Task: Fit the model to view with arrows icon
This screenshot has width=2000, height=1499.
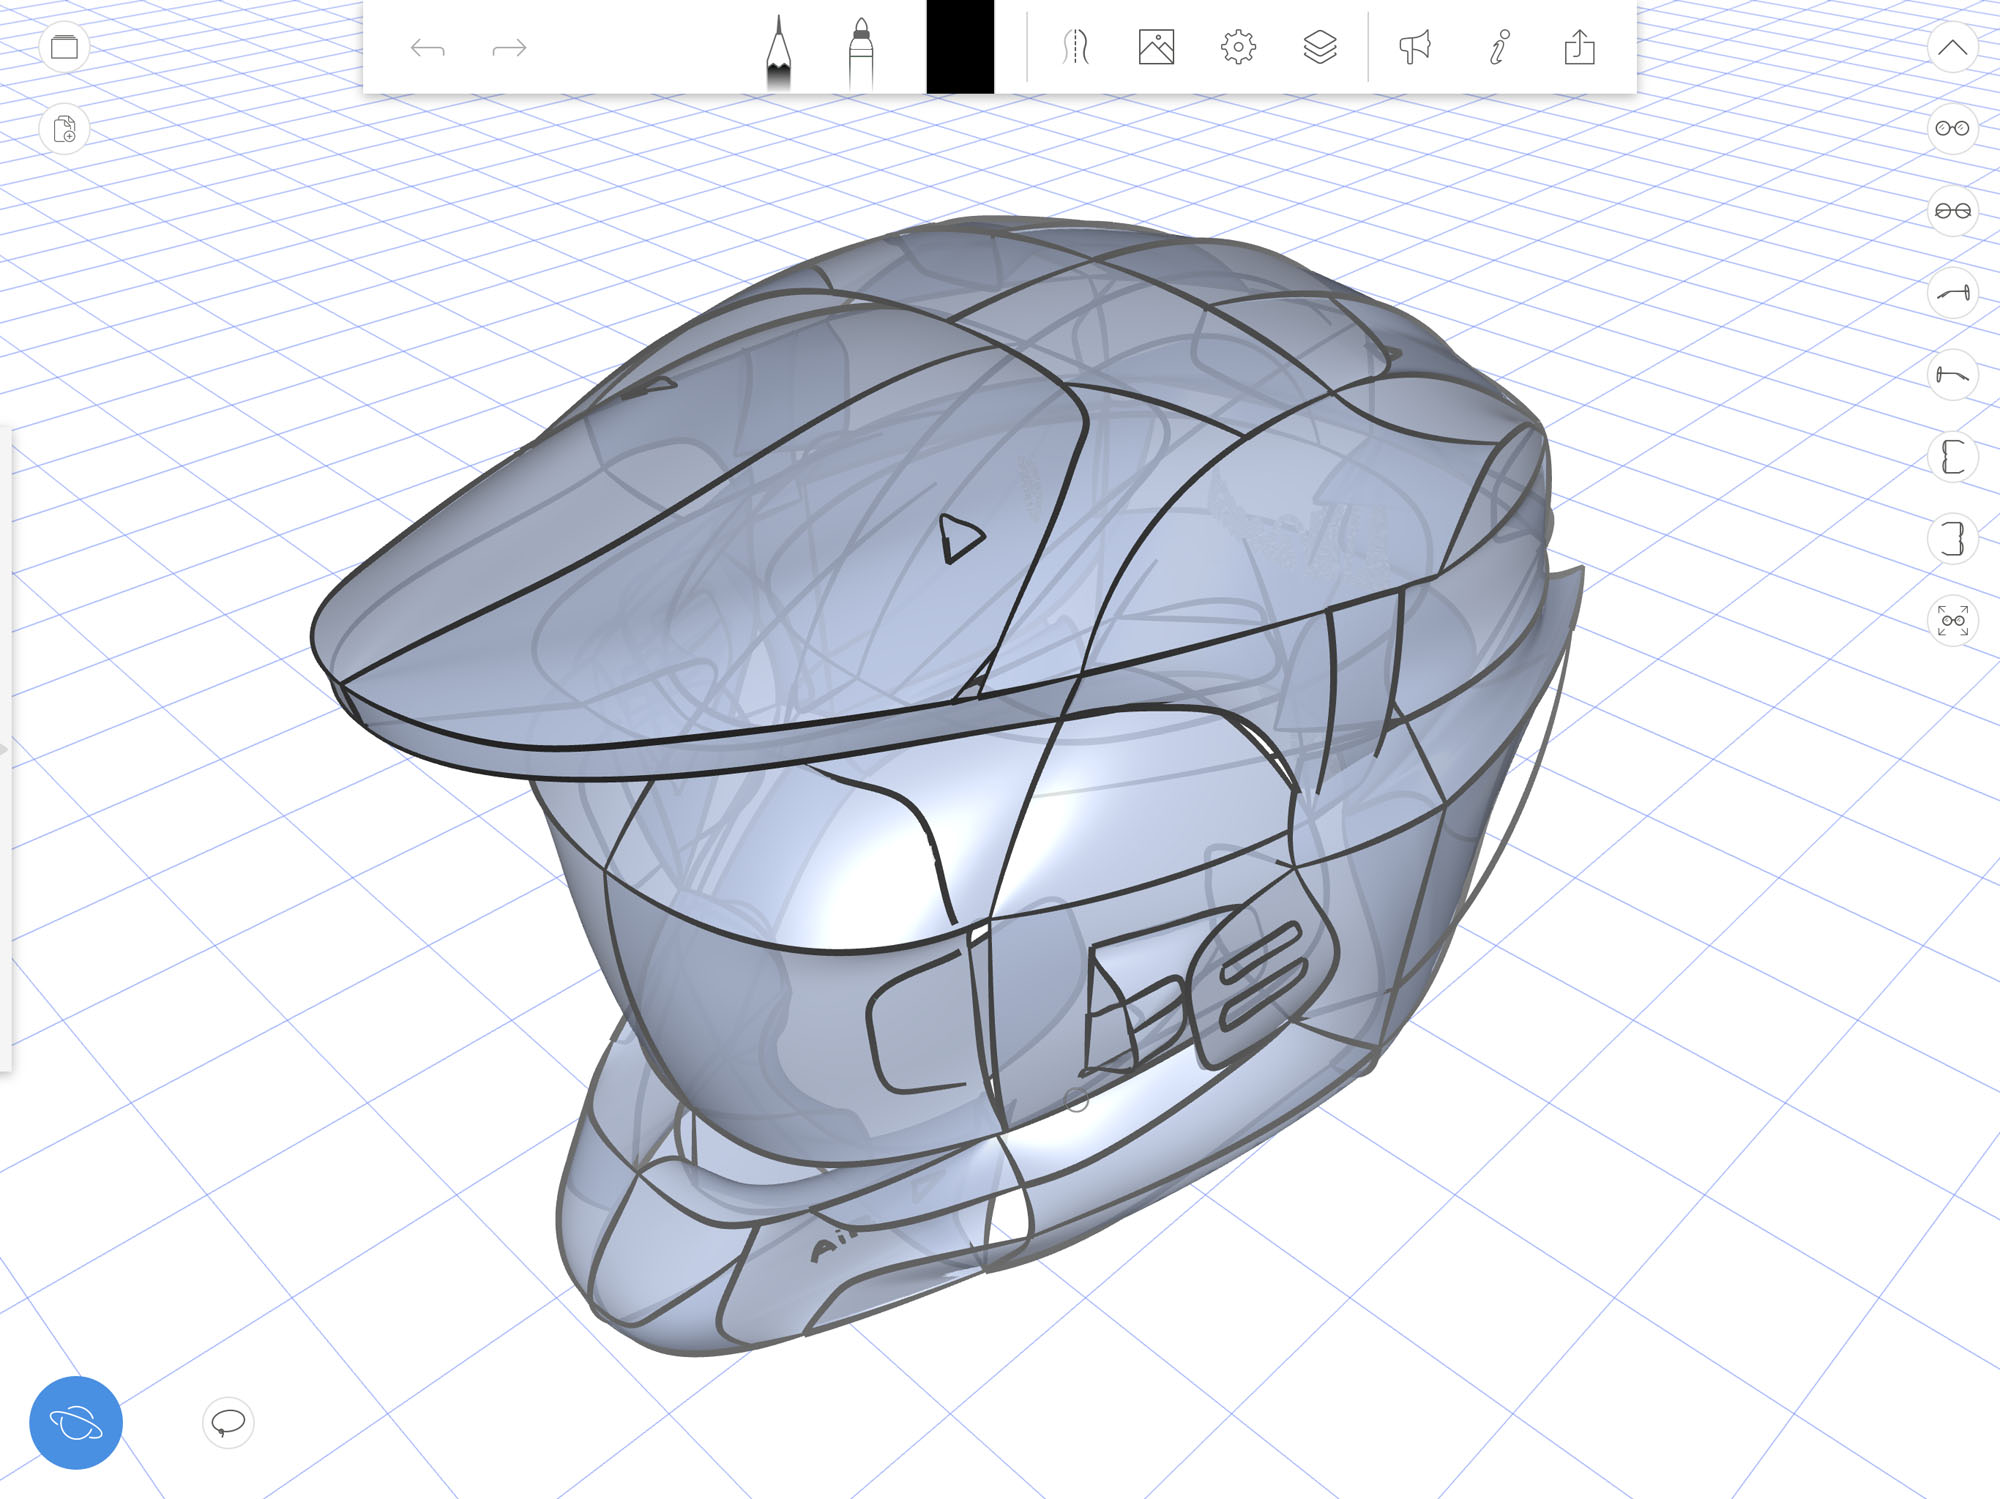Action: coord(1952,621)
